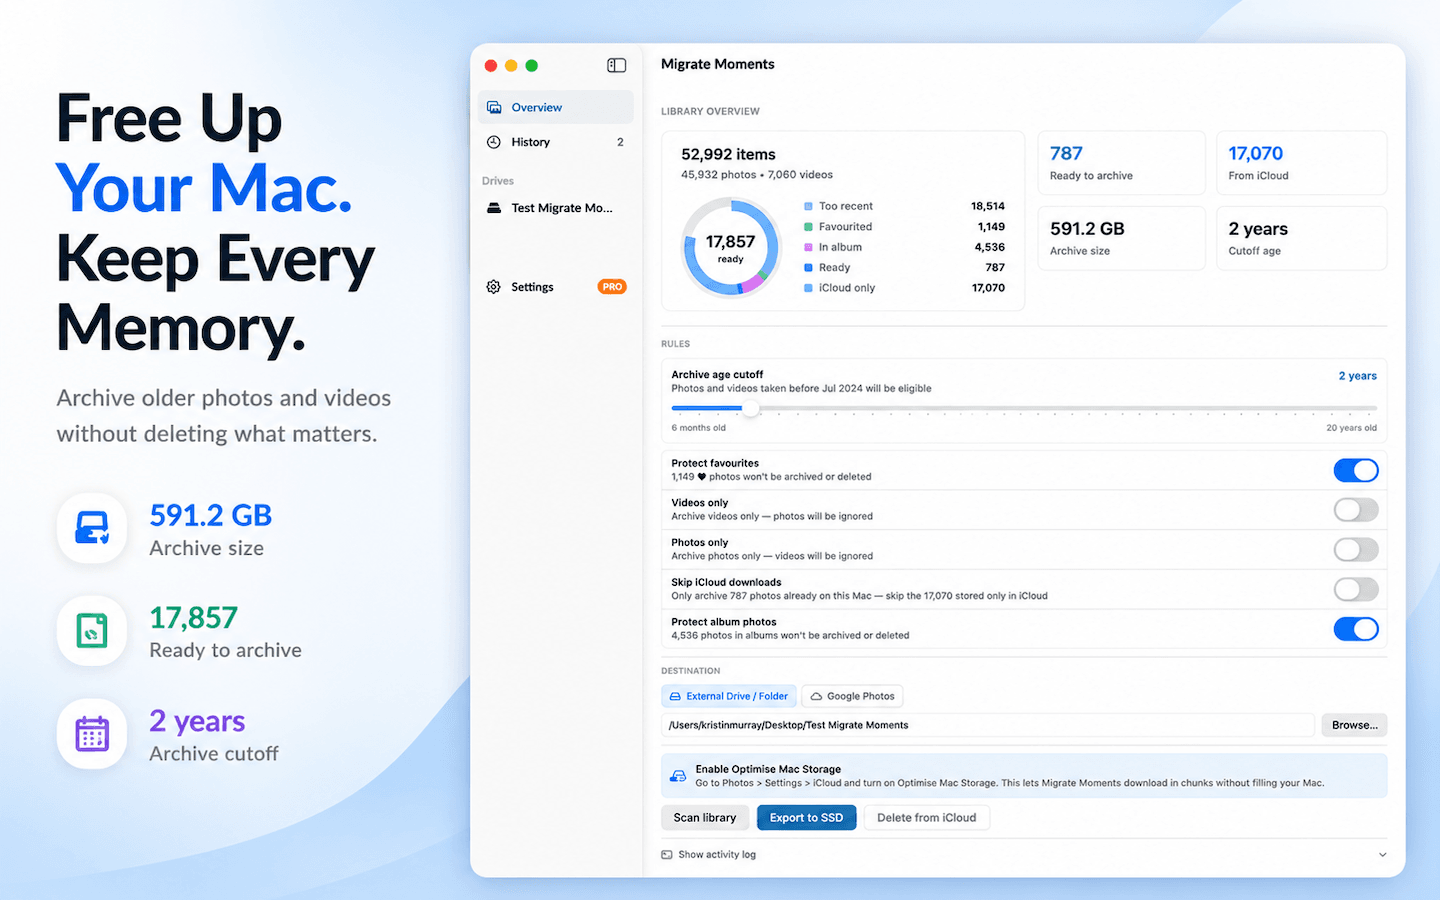Image resolution: width=1440 pixels, height=900 pixels.
Task: Click the archive age cutoff slider handle
Action: coord(751,408)
